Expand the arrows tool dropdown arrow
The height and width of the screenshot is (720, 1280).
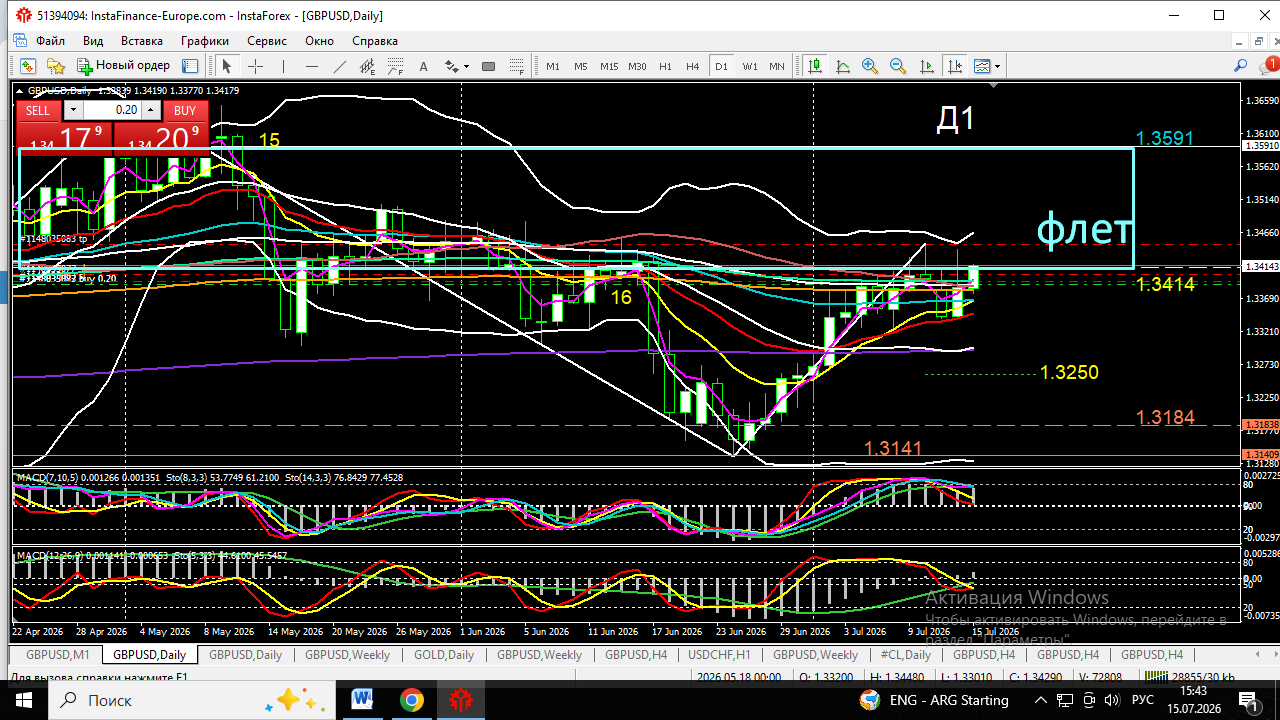click(x=465, y=66)
